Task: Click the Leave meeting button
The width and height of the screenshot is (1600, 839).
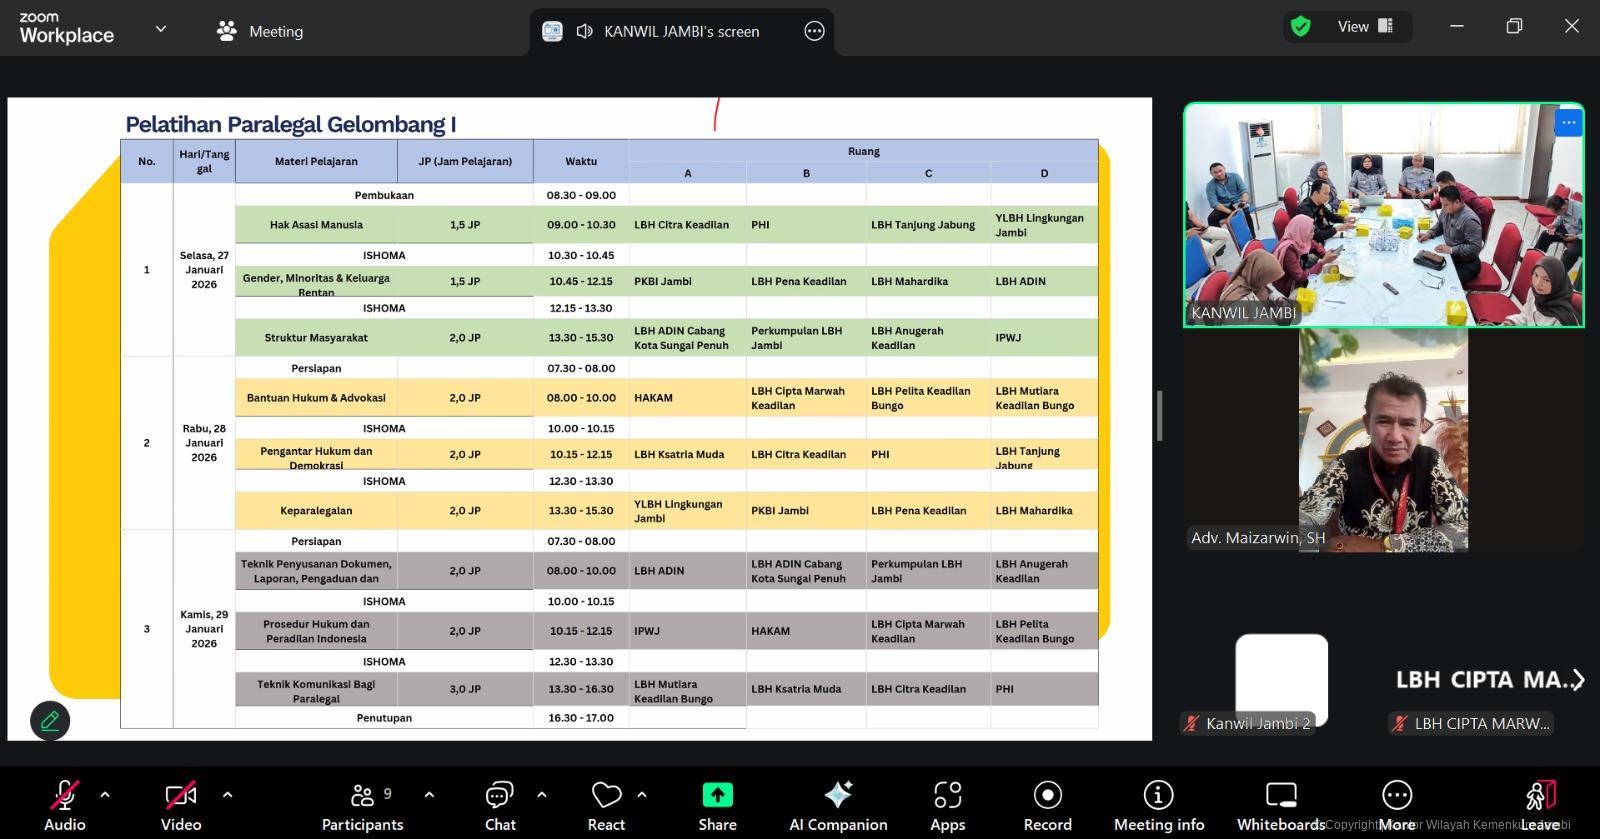Action: tap(1540, 805)
